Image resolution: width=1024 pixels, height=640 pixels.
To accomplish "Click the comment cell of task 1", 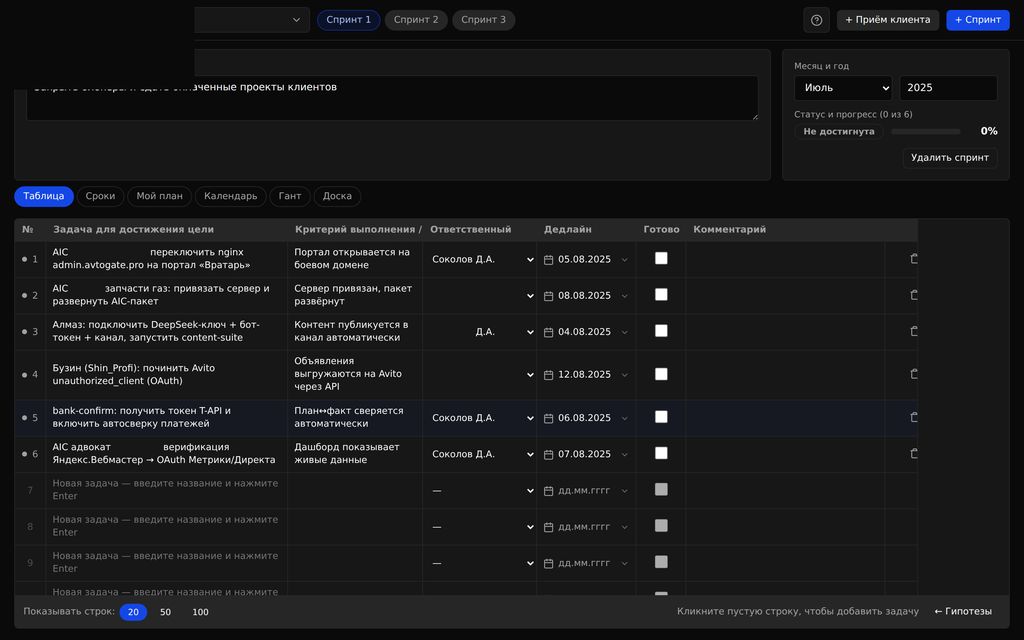I will coord(785,259).
